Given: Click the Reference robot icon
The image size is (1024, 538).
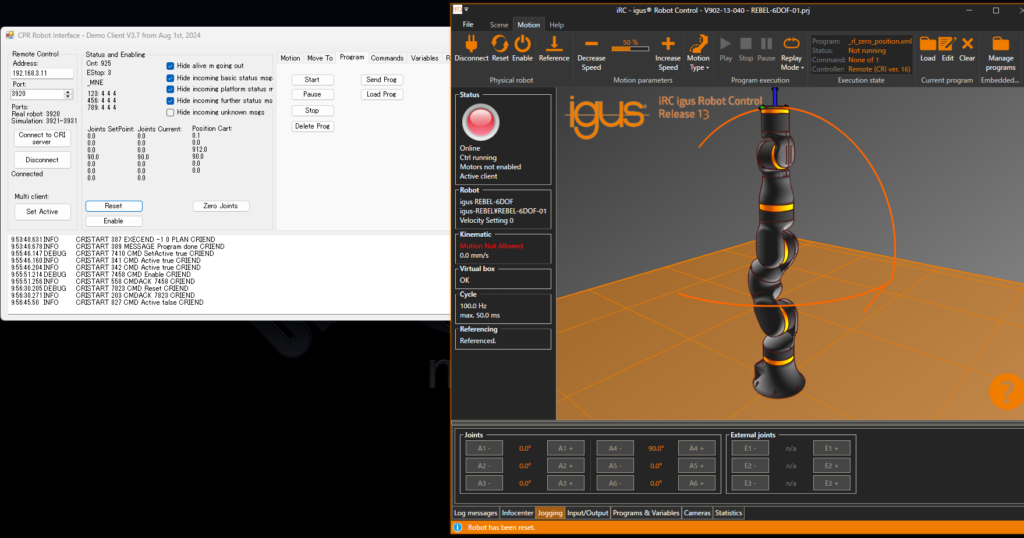Looking at the screenshot, I should click(554, 44).
